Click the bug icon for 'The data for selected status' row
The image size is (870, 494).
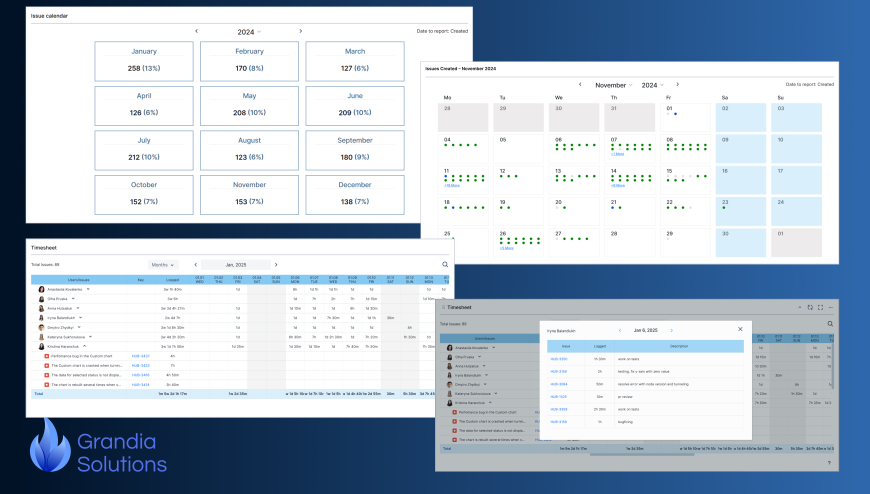47,375
